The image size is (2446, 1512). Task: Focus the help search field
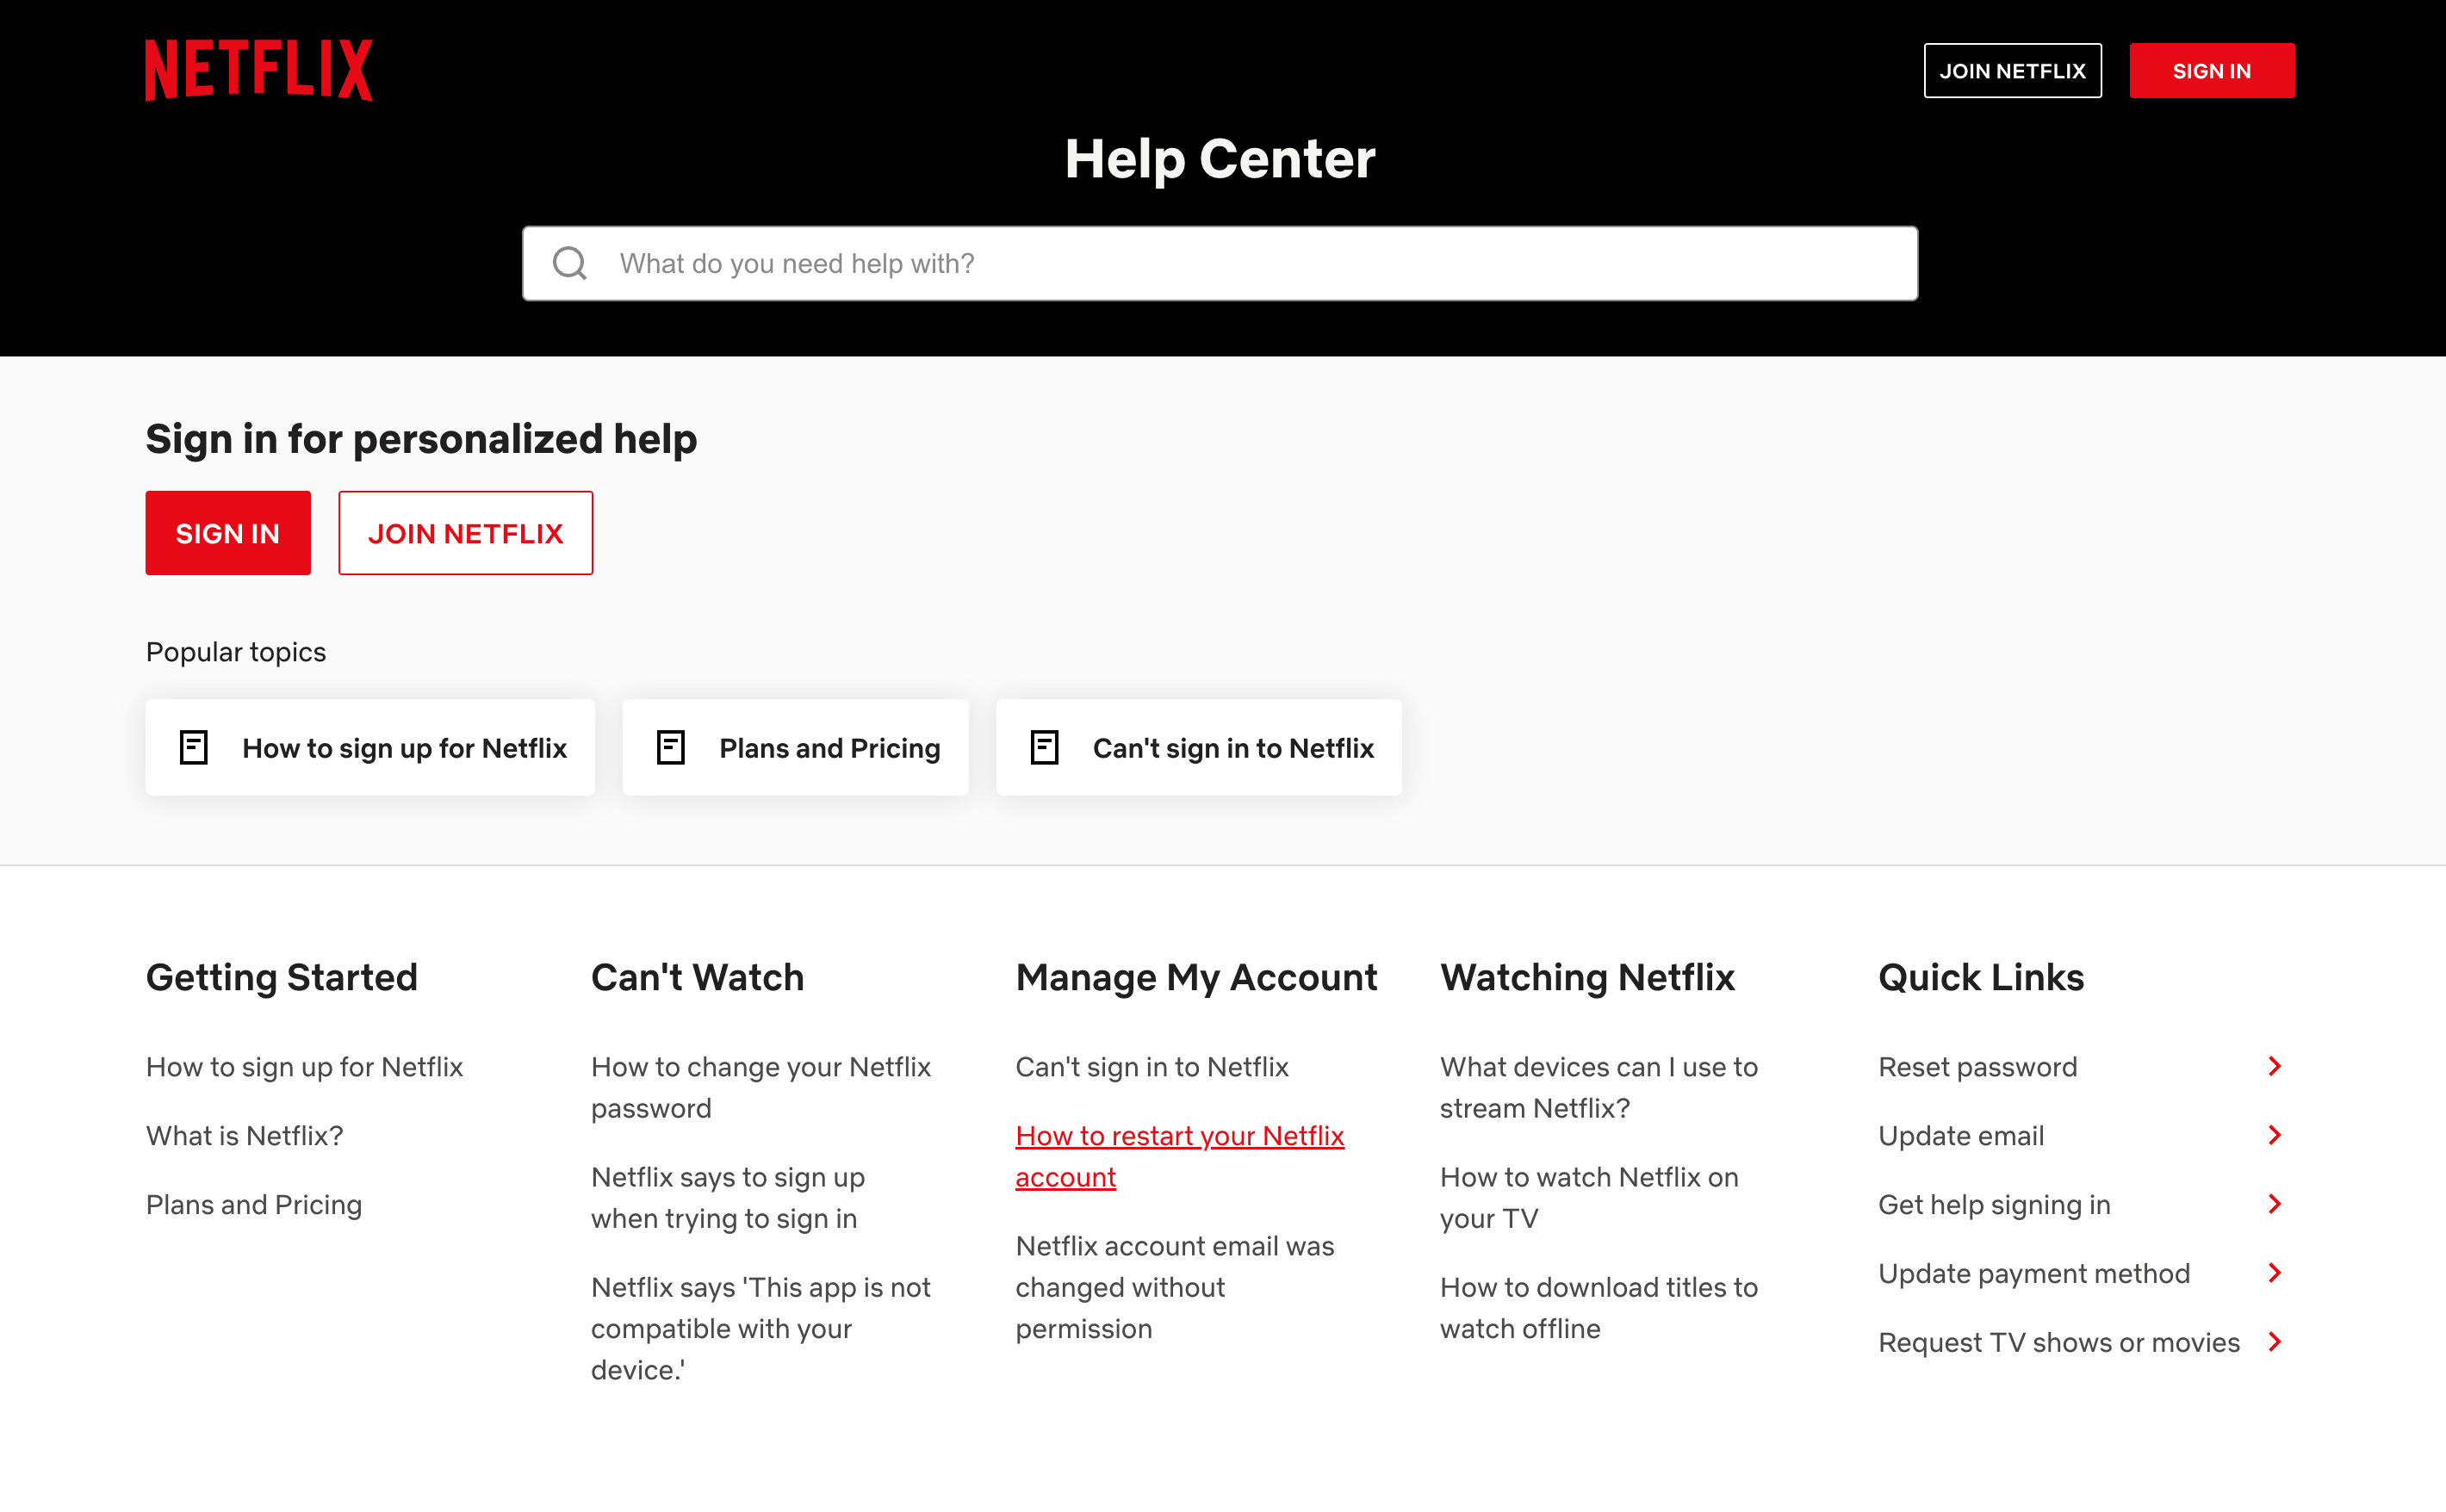click(1220, 263)
